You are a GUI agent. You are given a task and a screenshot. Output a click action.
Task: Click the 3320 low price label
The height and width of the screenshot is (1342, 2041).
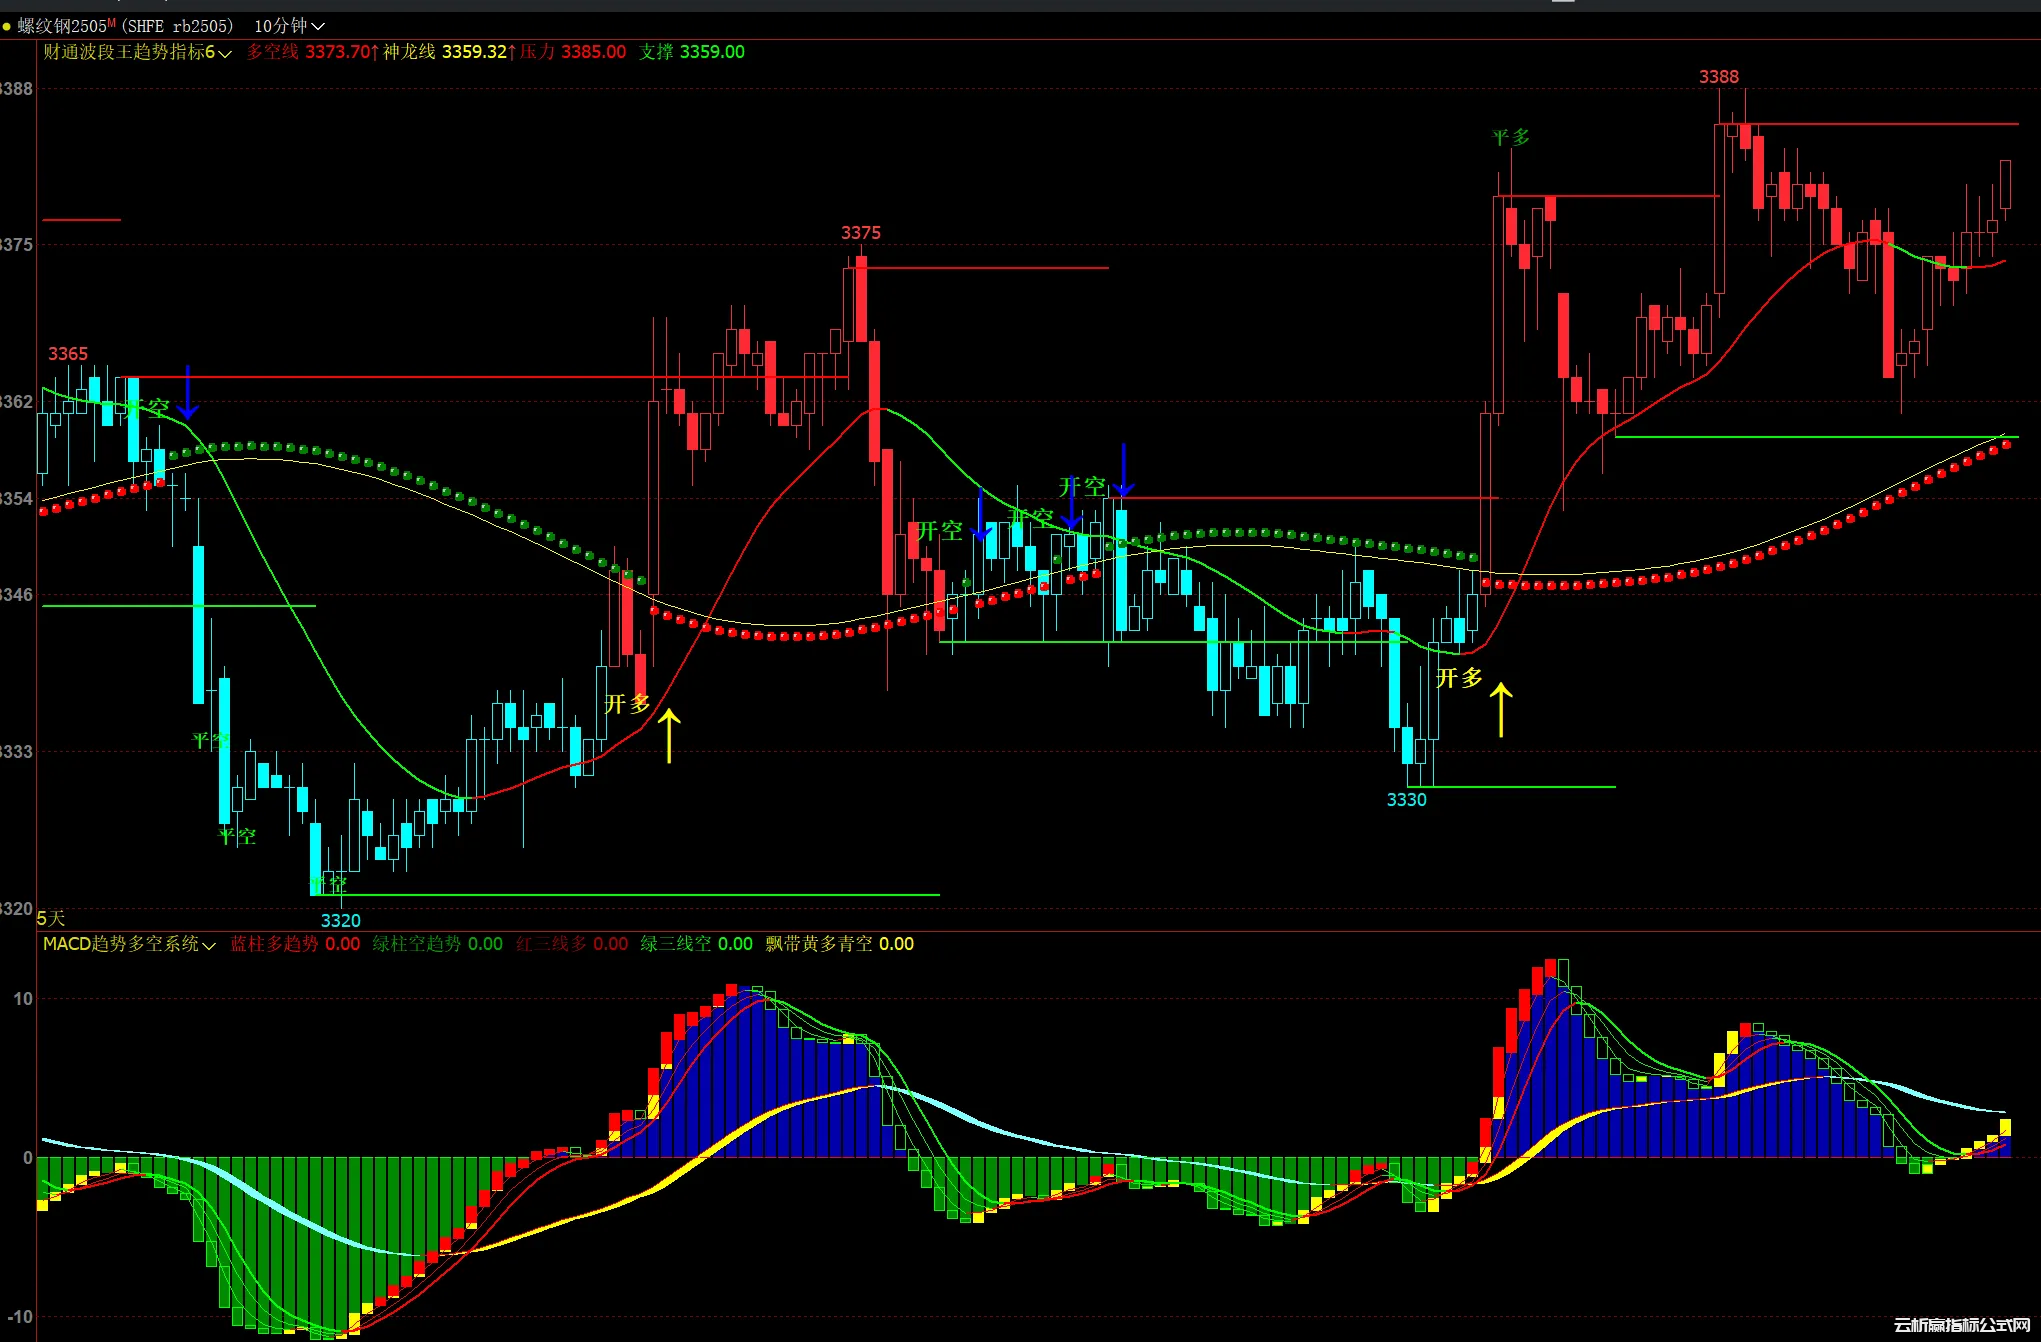click(340, 920)
